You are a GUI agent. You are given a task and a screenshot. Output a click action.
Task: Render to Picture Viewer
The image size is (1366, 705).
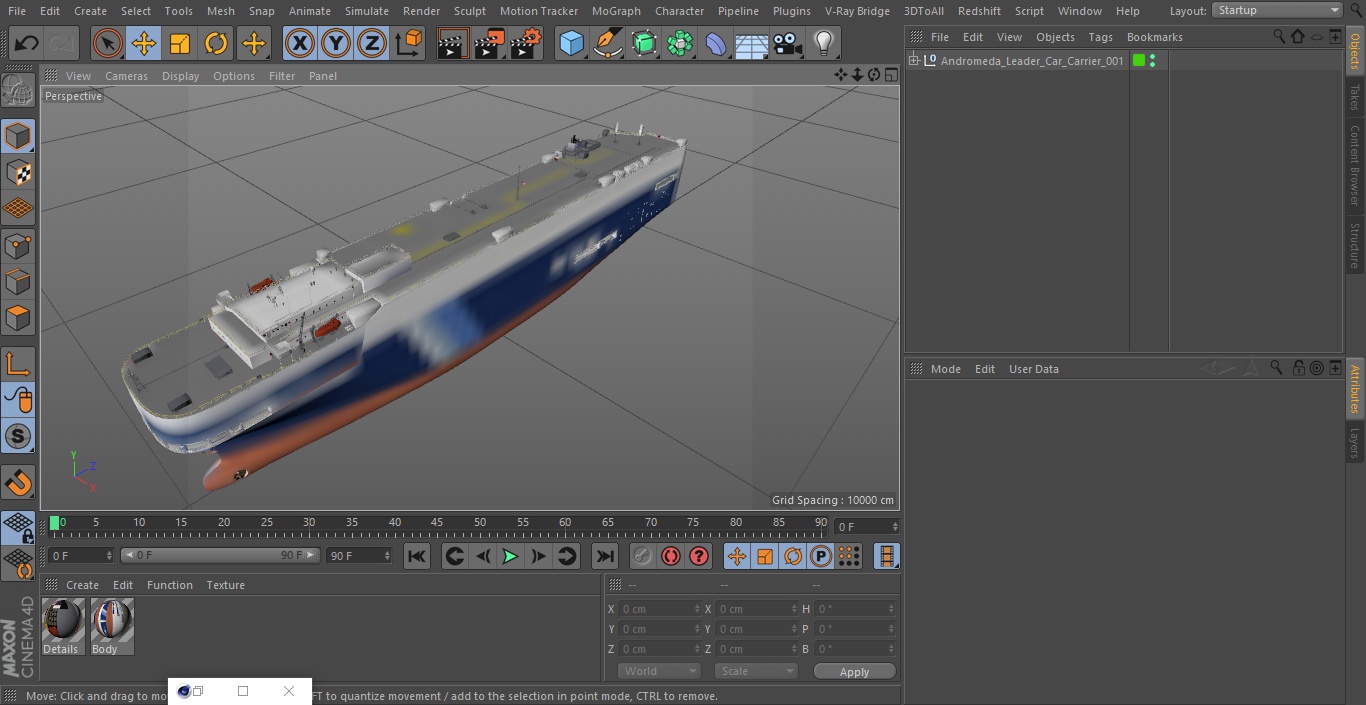[489, 43]
